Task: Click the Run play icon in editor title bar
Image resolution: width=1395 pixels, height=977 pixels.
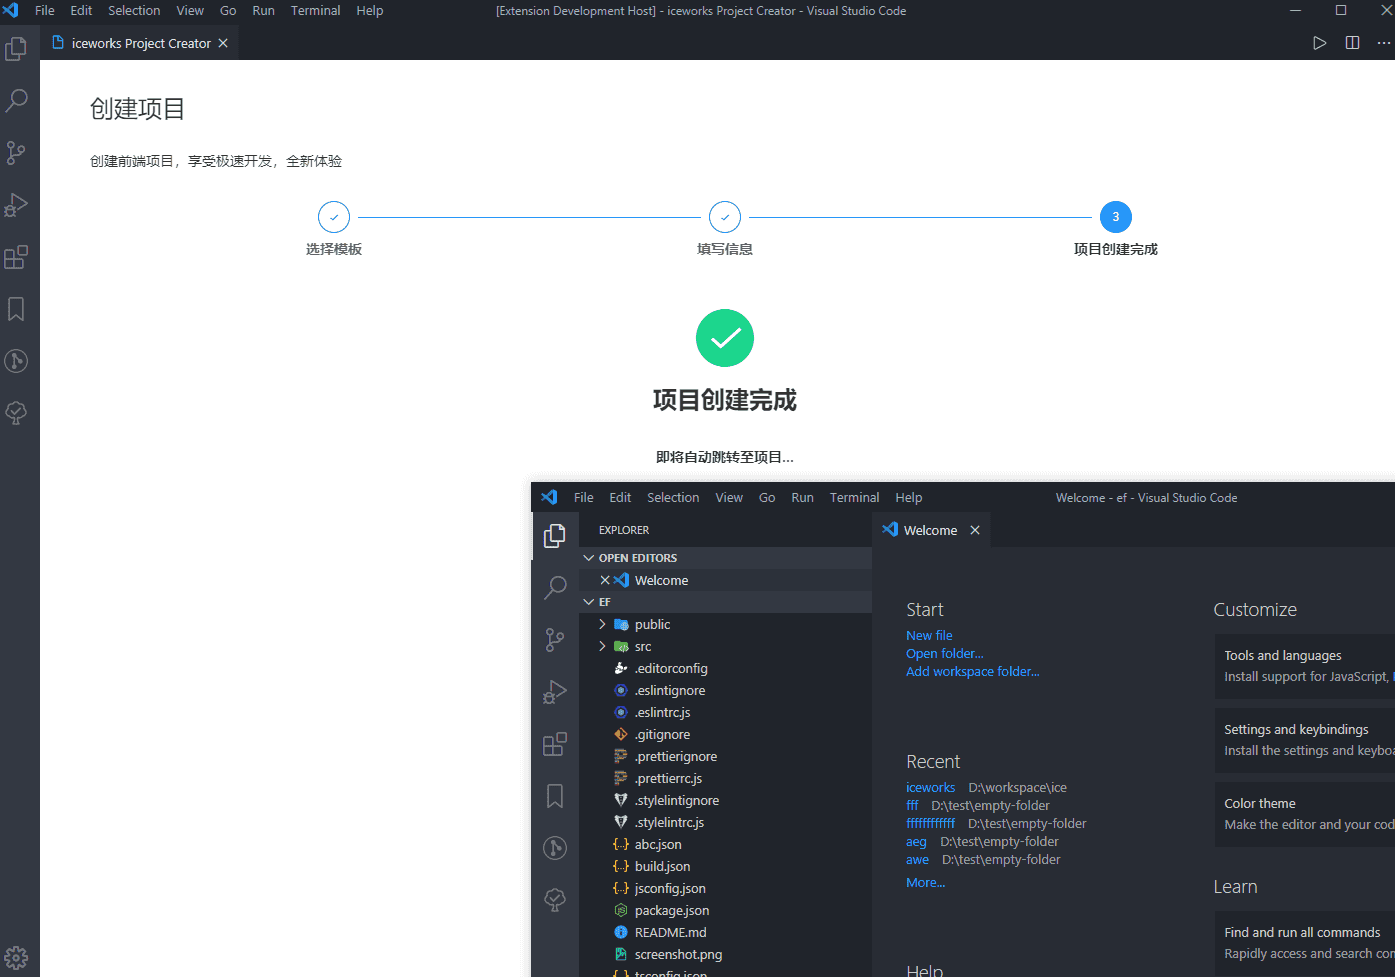Action: tap(1320, 43)
